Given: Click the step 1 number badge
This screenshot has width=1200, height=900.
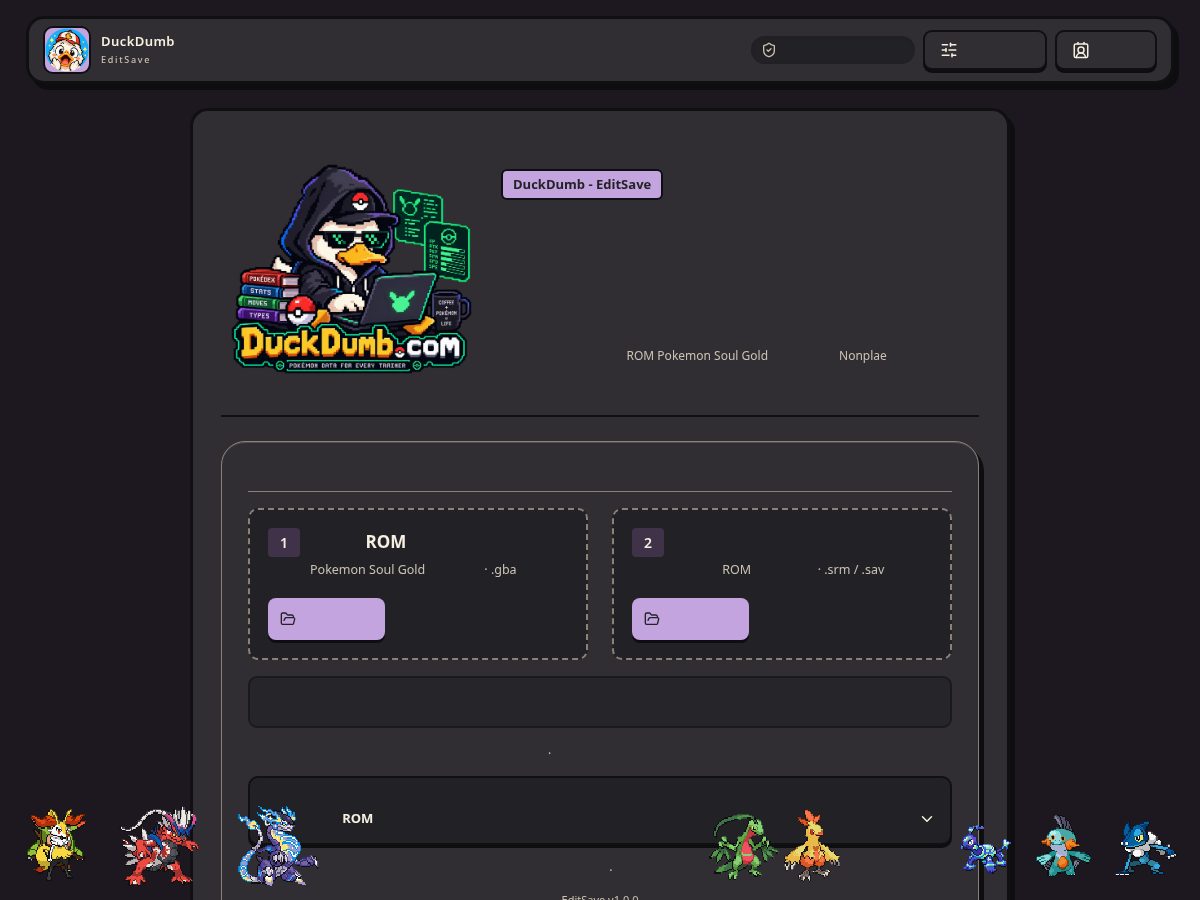Looking at the screenshot, I should [x=283, y=543].
